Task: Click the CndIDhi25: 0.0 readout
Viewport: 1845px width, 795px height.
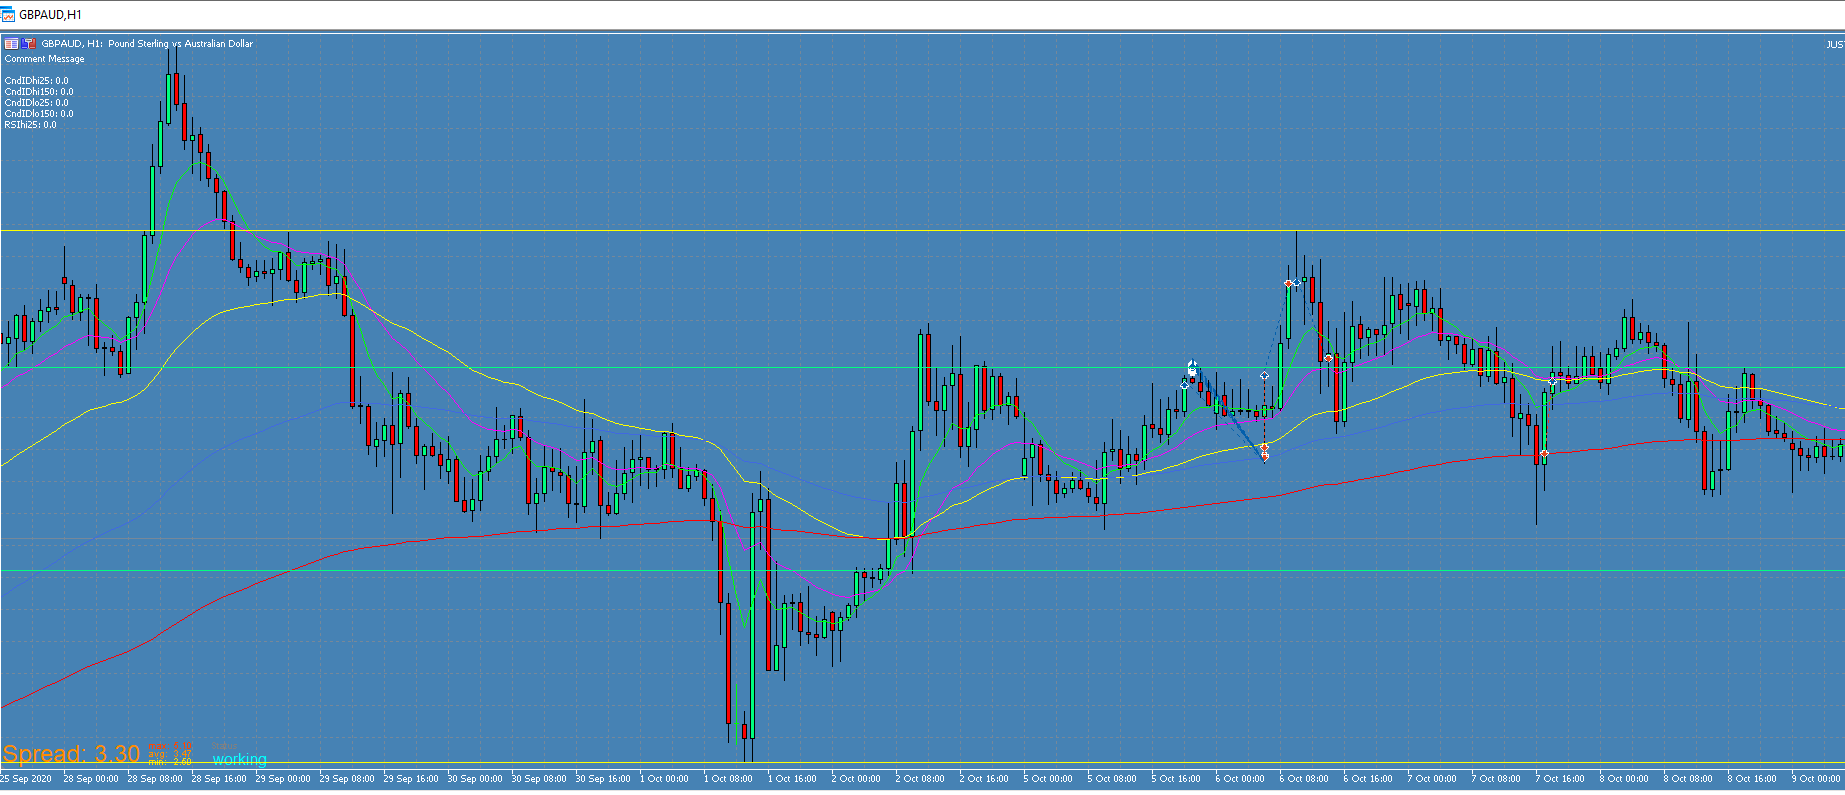Action: point(36,81)
